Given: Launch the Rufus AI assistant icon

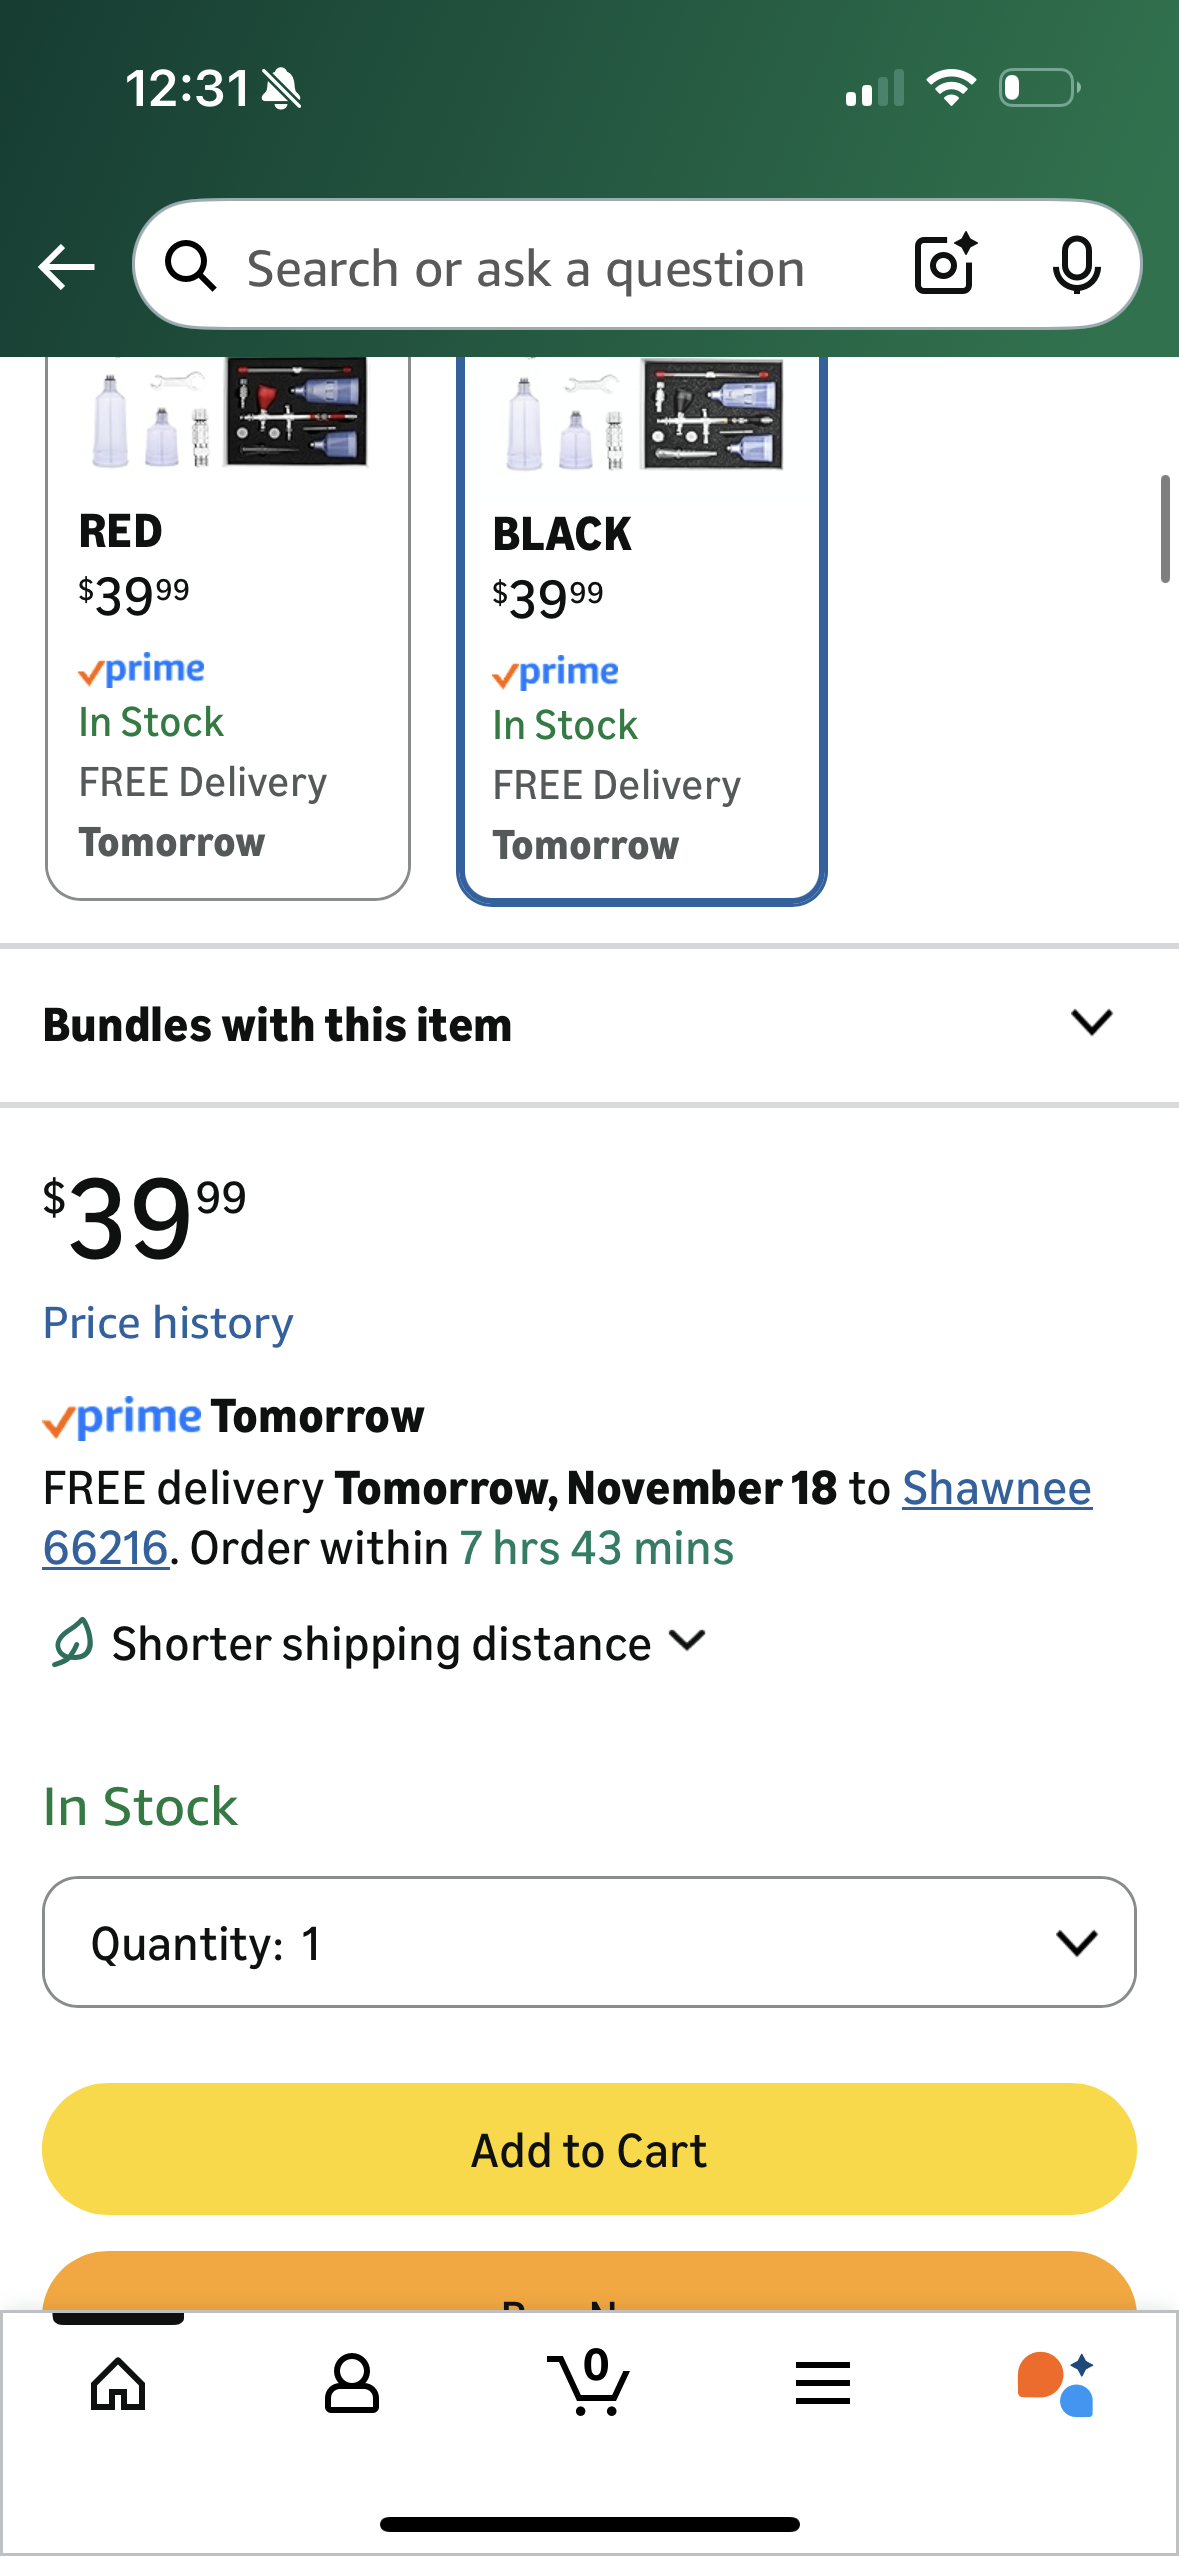Looking at the screenshot, I should pyautogui.click(x=1056, y=2384).
